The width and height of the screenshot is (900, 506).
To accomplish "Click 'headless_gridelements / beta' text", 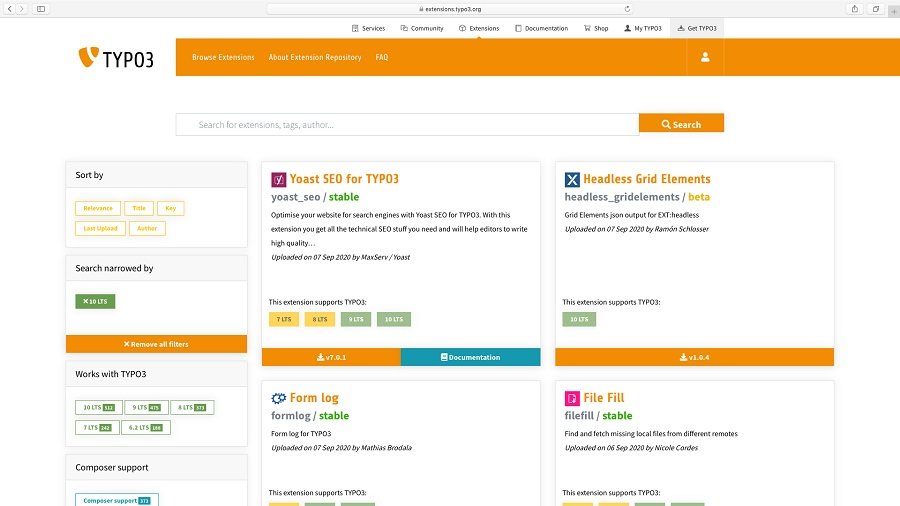I will pyautogui.click(x=637, y=197).
